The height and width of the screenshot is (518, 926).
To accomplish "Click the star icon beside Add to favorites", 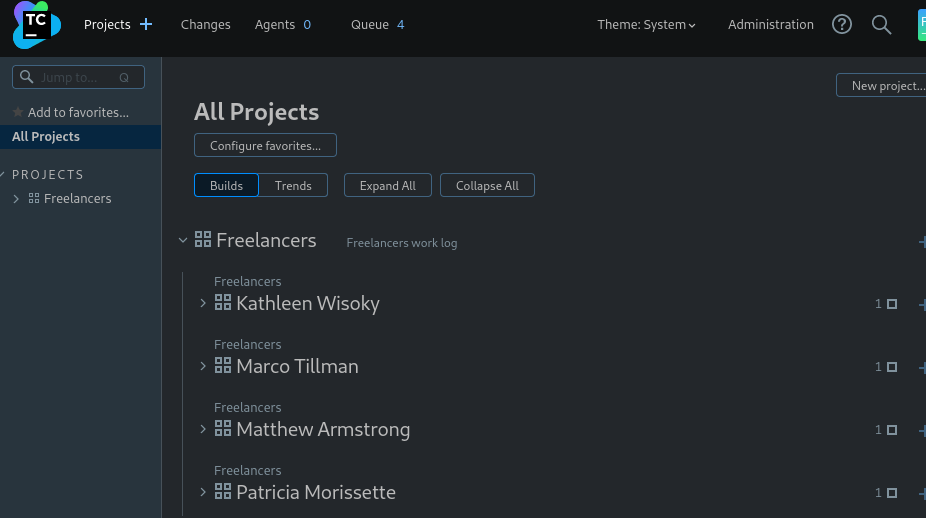I will pos(18,112).
